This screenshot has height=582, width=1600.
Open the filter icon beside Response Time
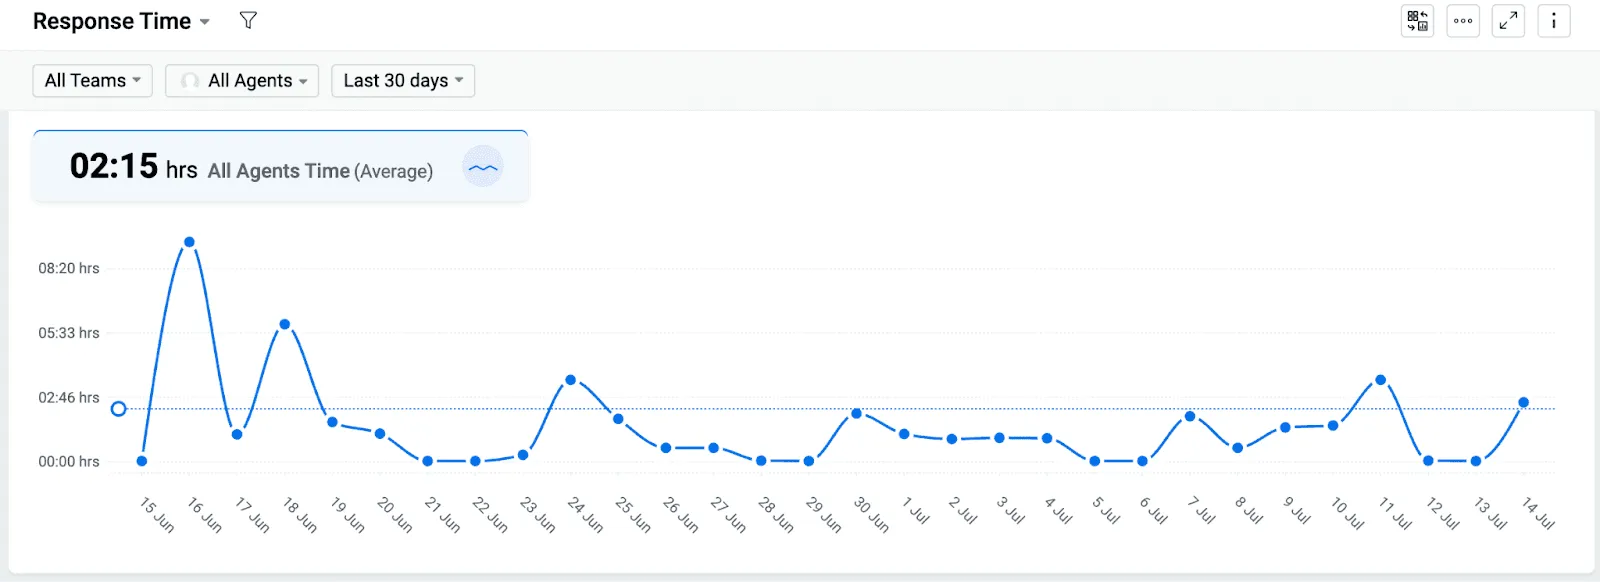pyautogui.click(x=248, y=20)
